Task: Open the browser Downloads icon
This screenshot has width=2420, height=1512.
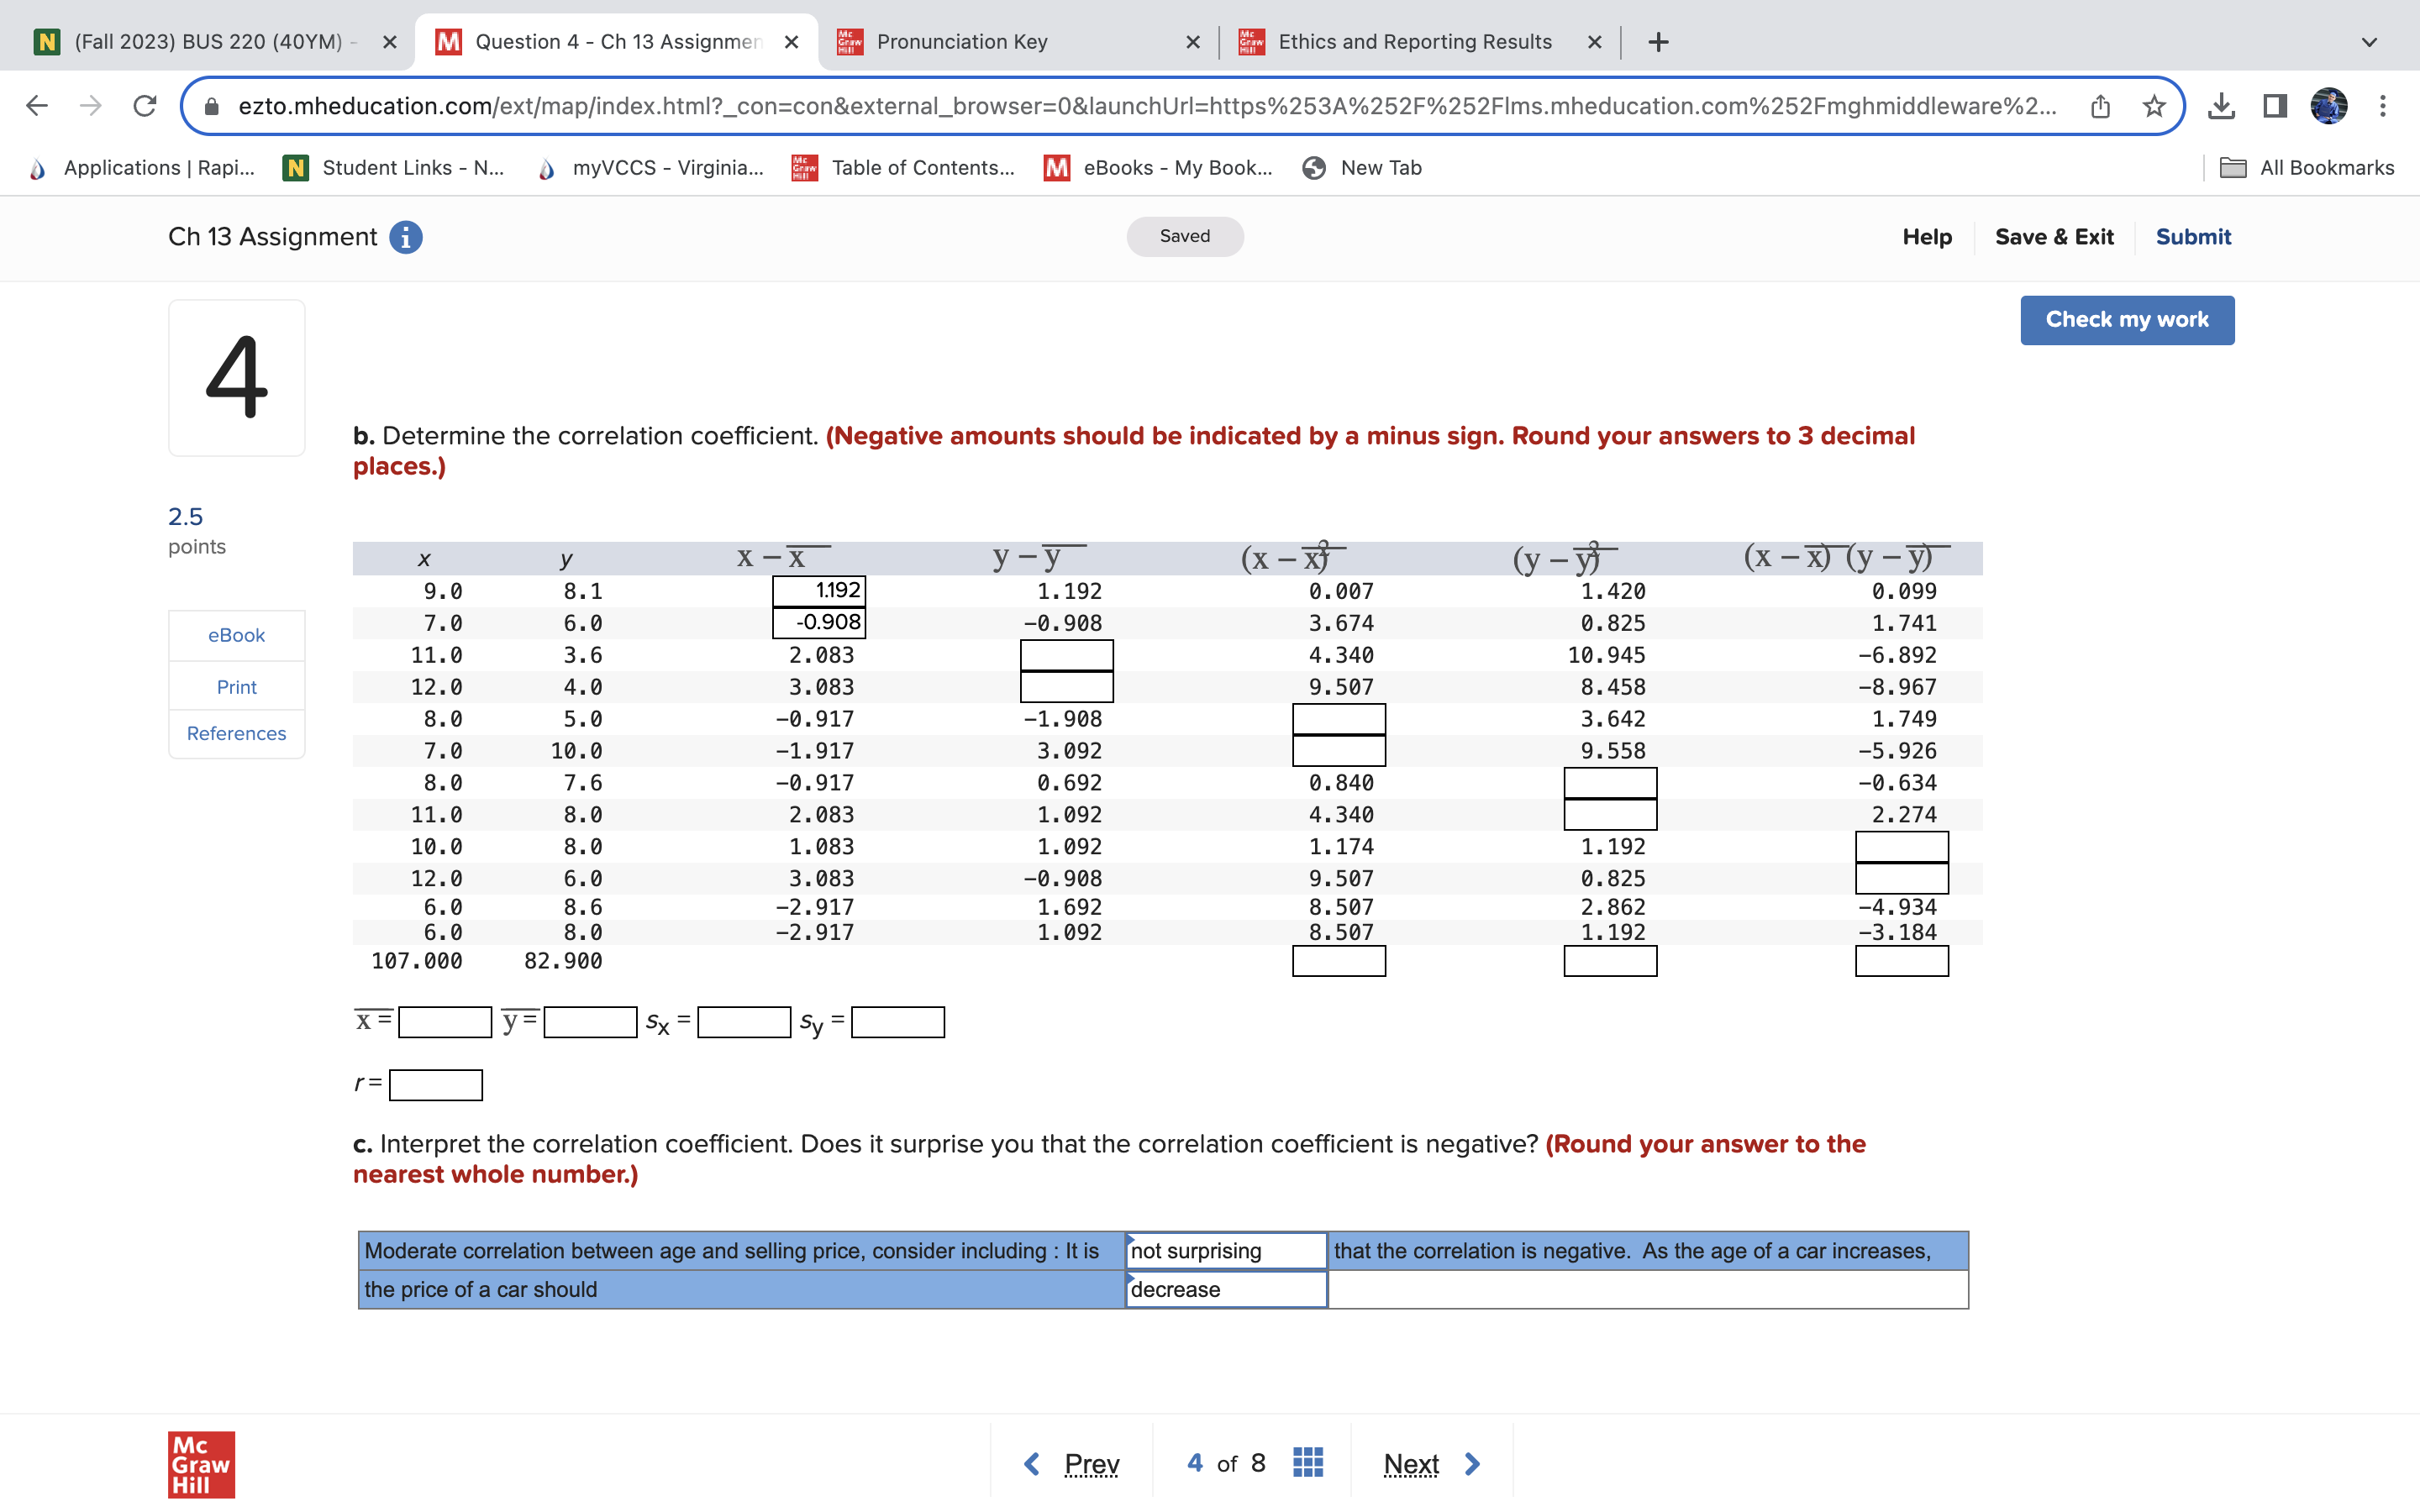Action: coord(2222,105)
